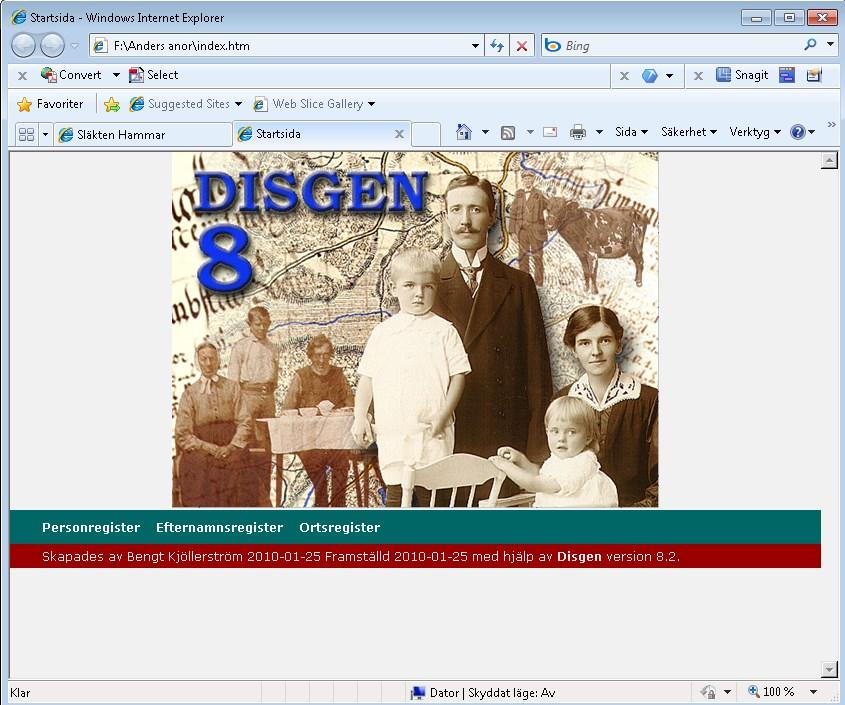Open a new blank tab

pos(426,134)
